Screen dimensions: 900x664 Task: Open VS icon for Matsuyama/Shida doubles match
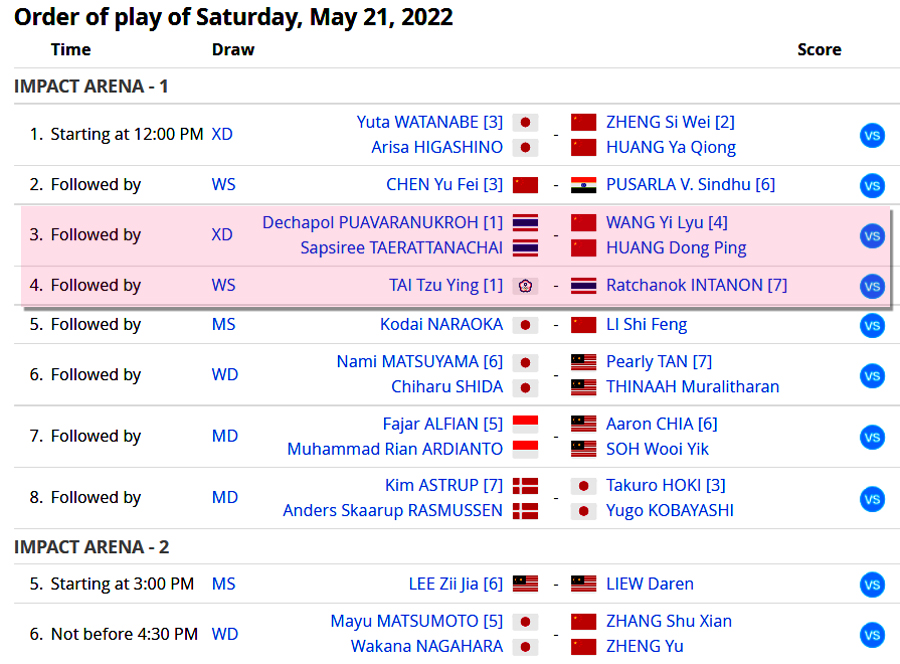pos(872,375)
